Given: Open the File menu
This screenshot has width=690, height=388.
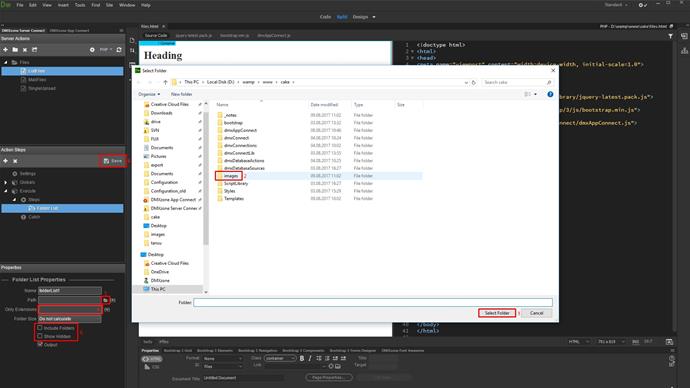Looking at the screenshot, I should pos(20,5).
